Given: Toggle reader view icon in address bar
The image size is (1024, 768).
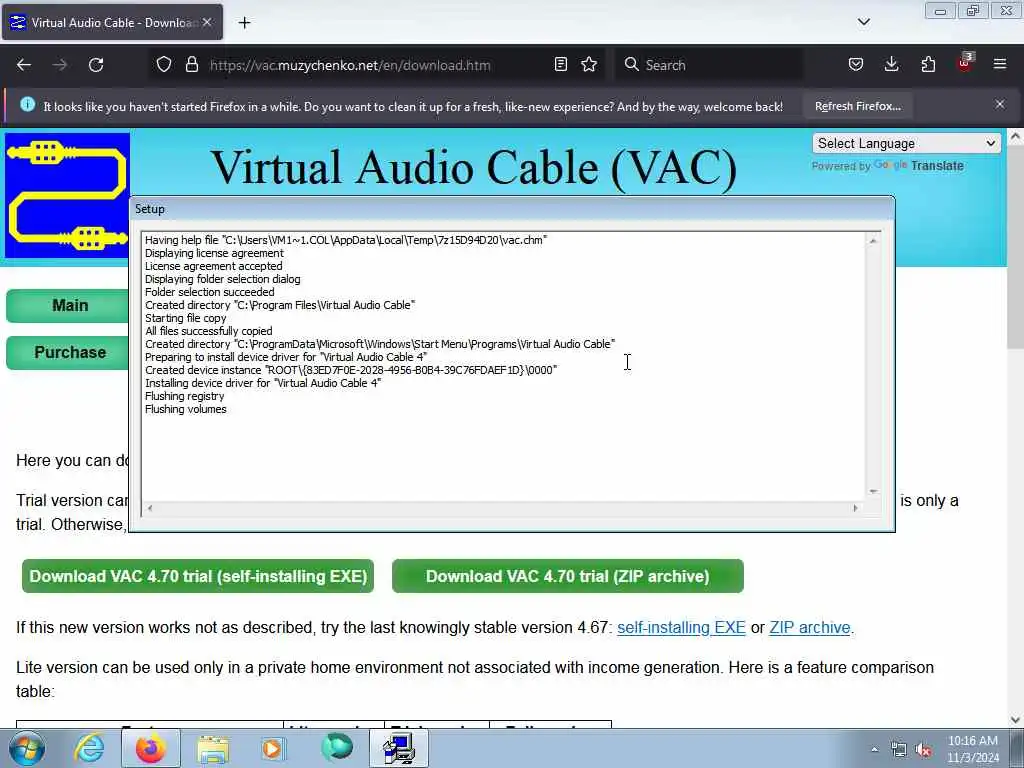Looking at the screenshot, I should click(x=560, y=65).
